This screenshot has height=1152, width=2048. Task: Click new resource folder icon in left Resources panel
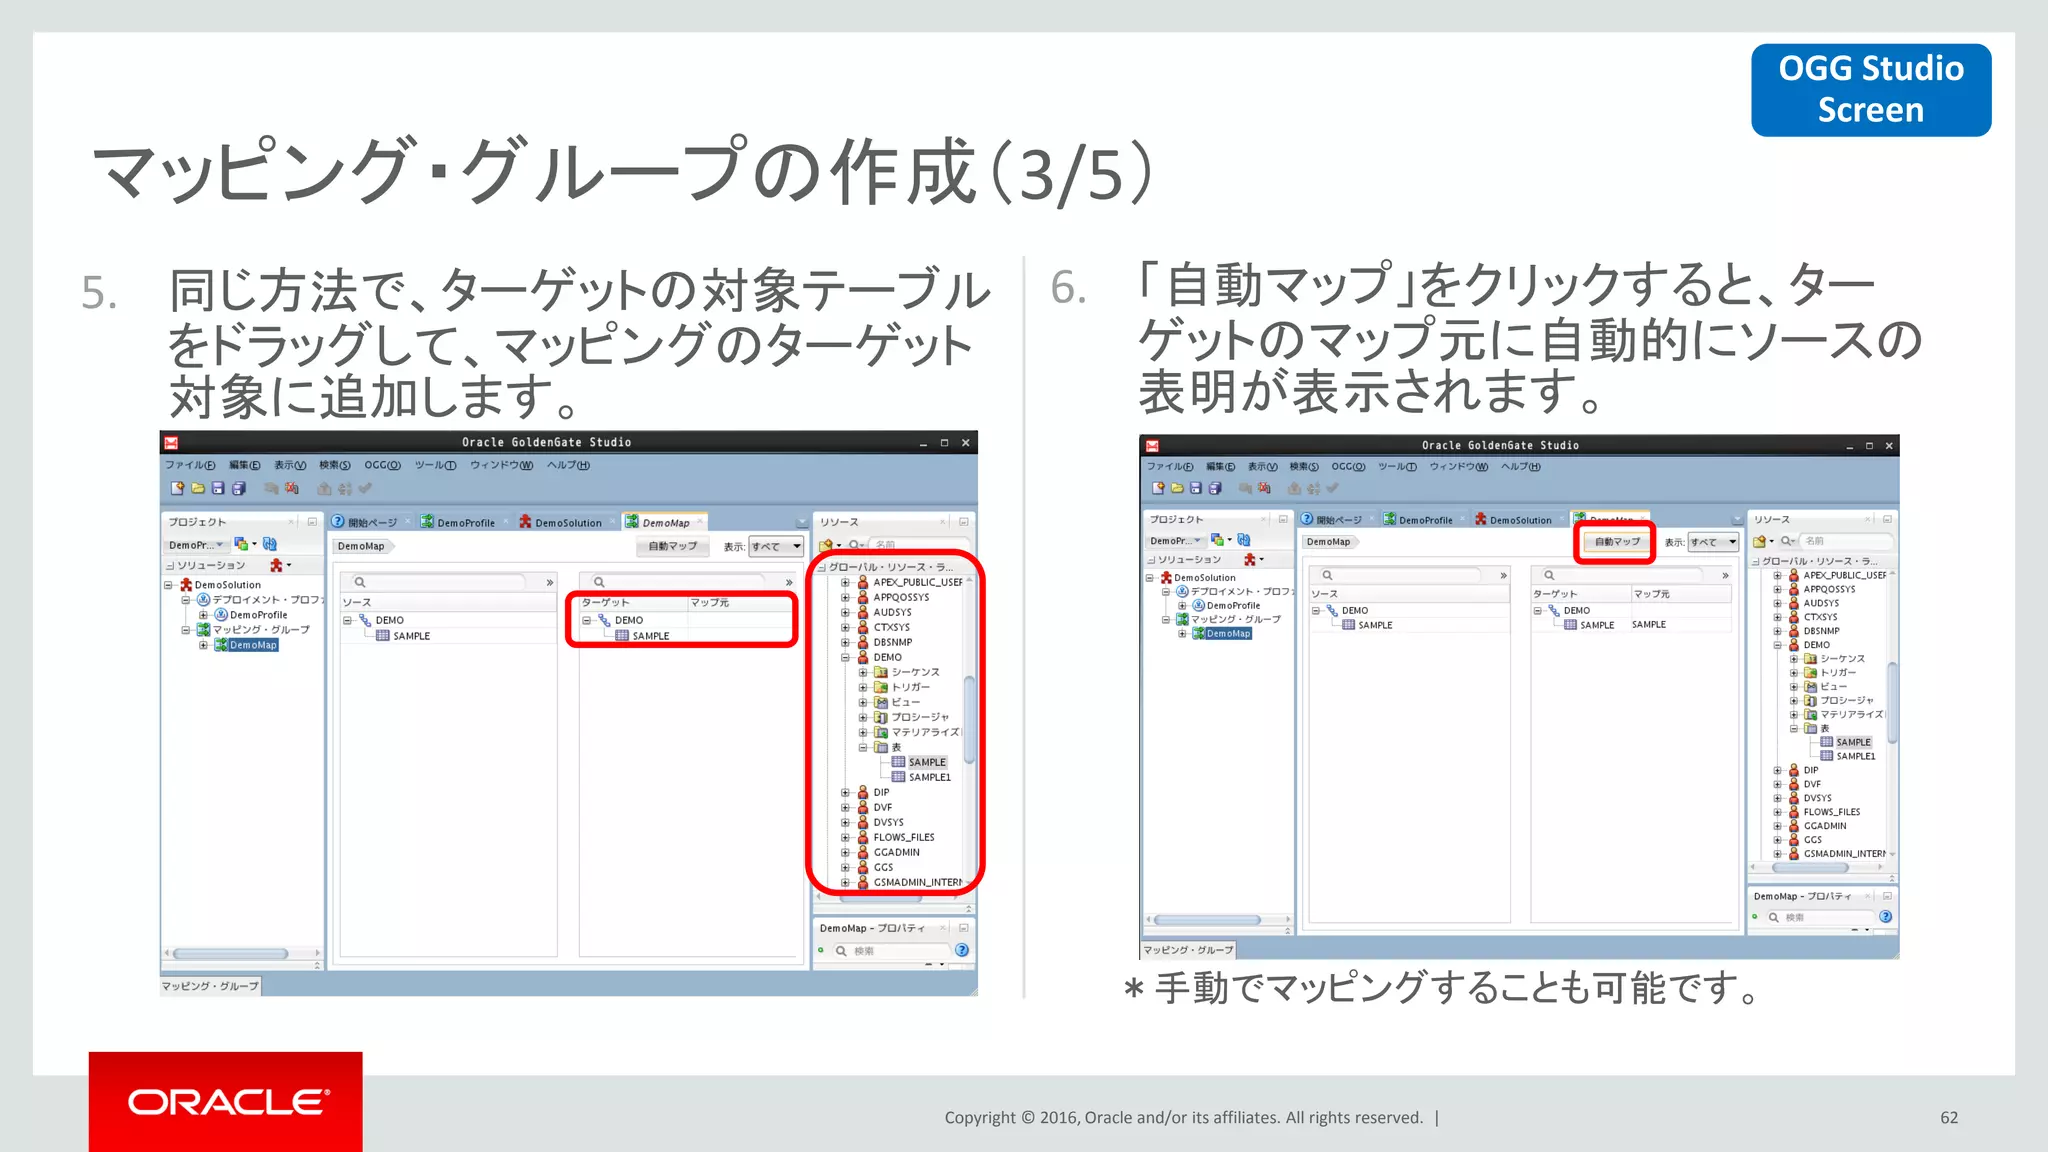(x=826, y=545)
